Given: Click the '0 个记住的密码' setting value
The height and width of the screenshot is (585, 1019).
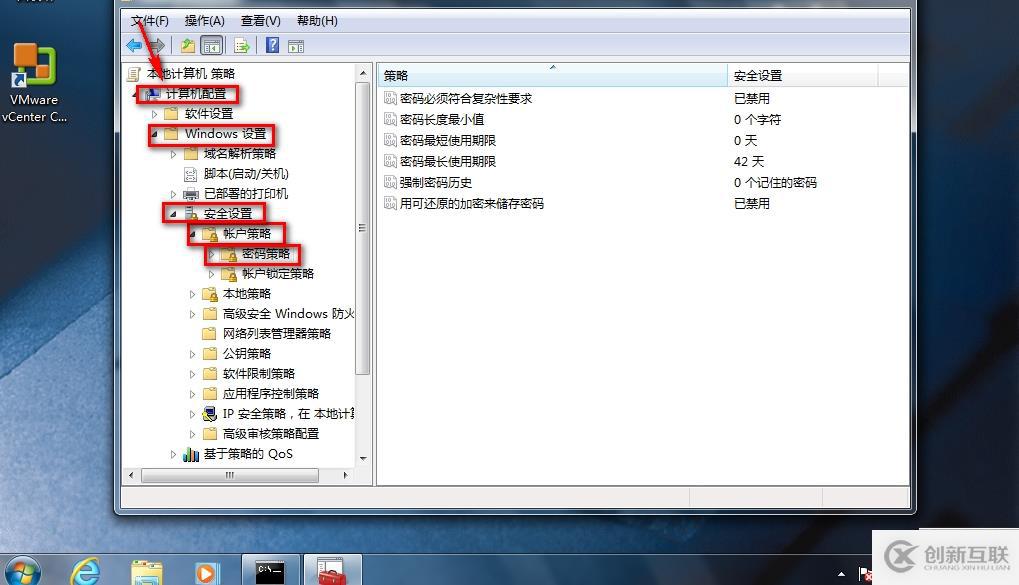Looking at the screenshot, I should (x=775, y=182).
